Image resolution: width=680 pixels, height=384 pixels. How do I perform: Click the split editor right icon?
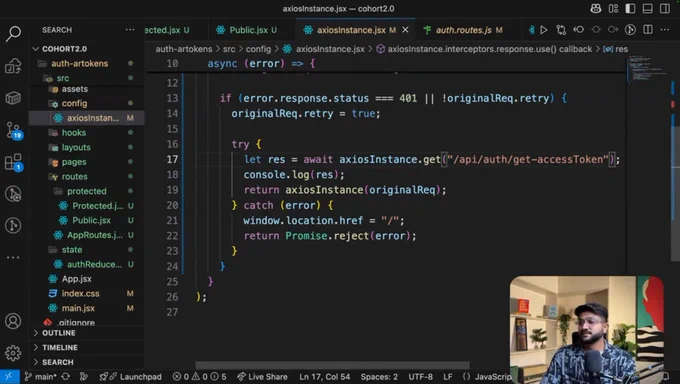click(648, 30)
